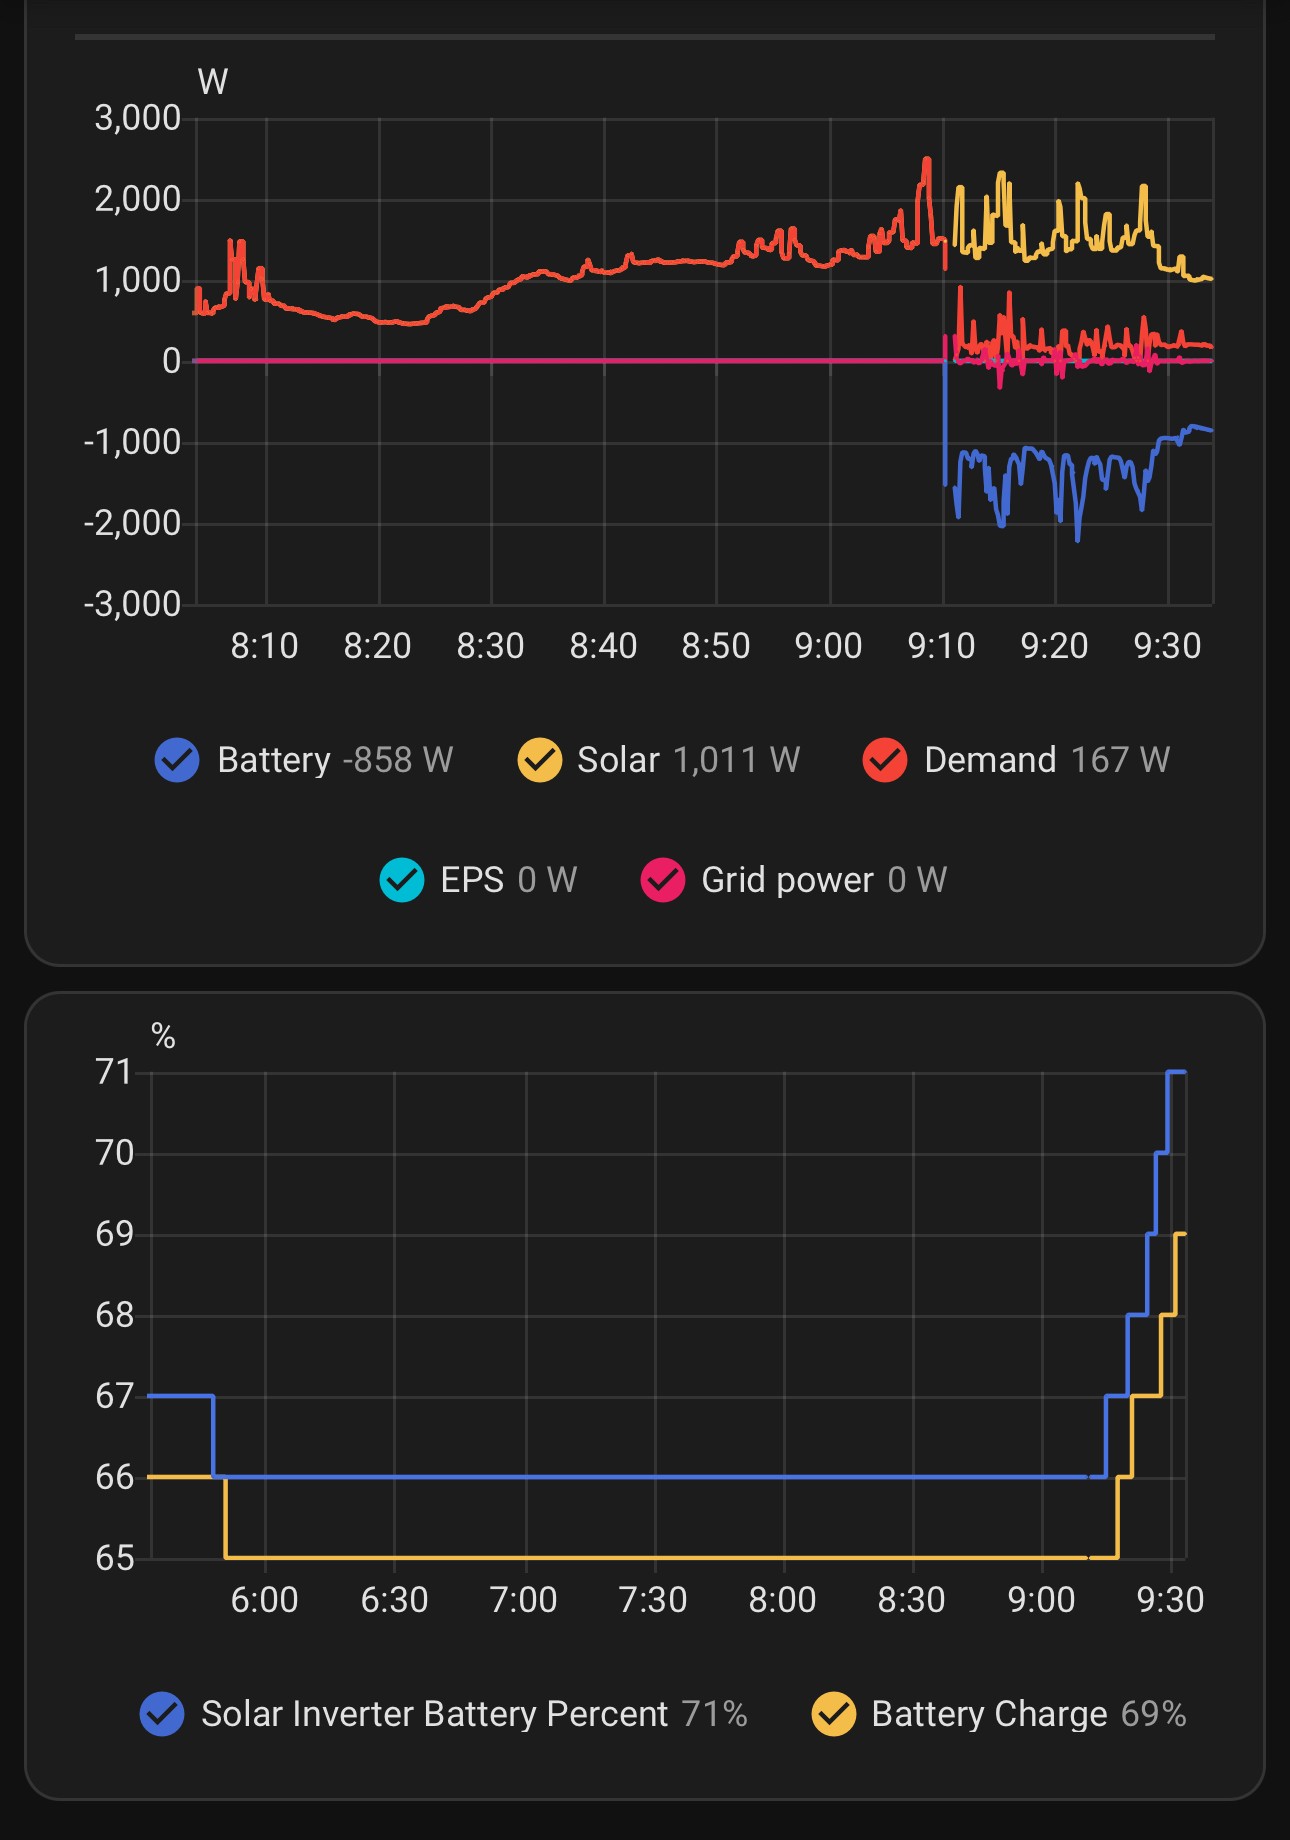This screenshot has height=1840, width=1290.
Task: Click the 0 W EPS value
Action: click(548, 880)
